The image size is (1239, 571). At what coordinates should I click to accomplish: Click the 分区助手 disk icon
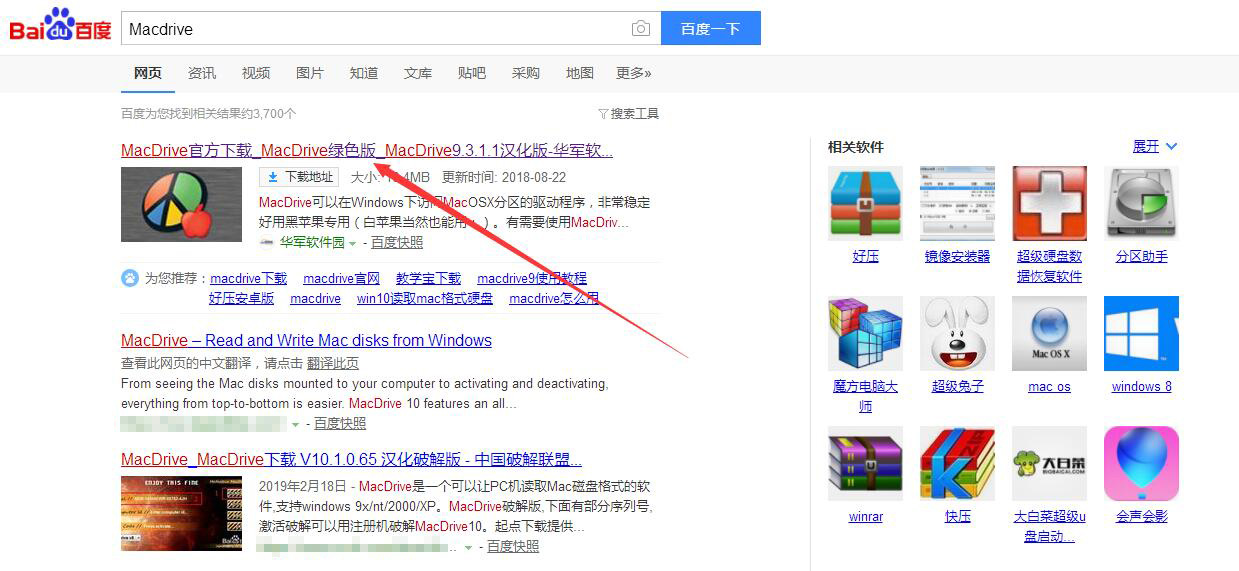(x=1141, y=203)
